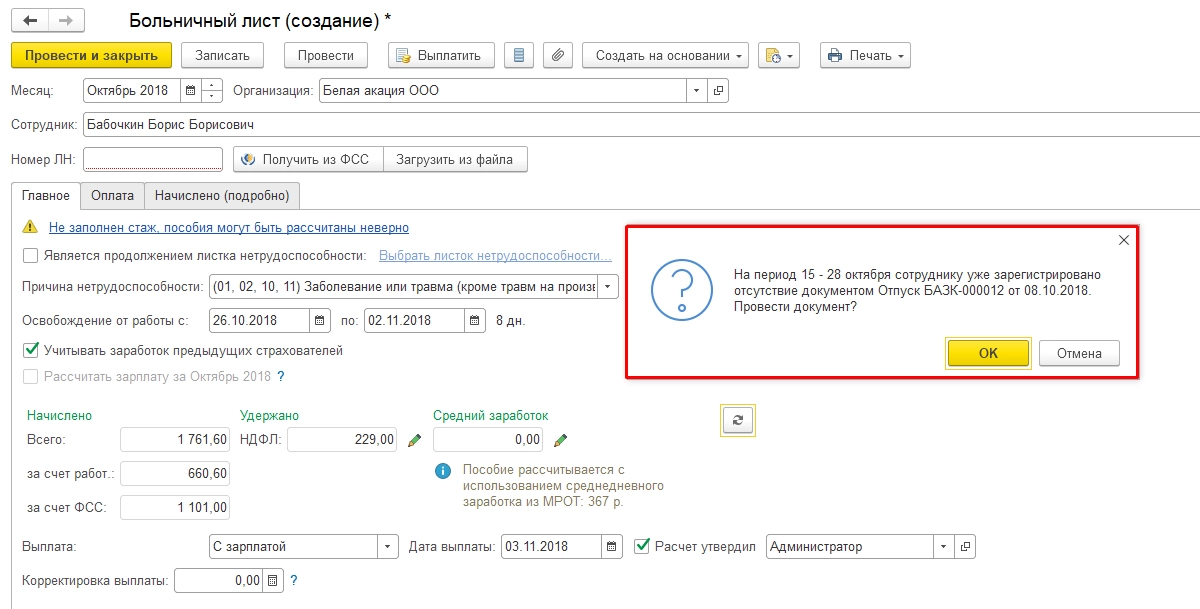Open Администратор user card icon

pyautogui.click(x=965, y=547)
